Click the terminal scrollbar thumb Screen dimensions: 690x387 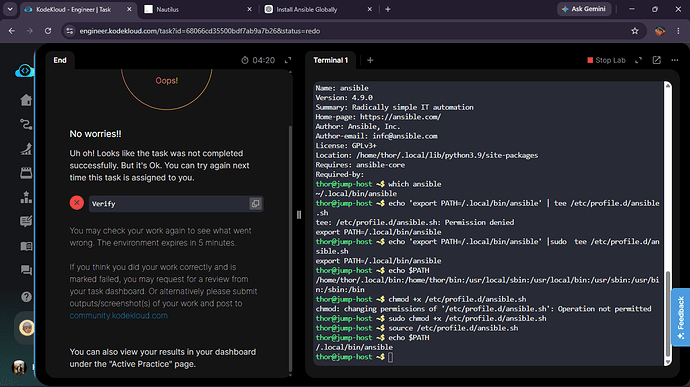point(668,314)
